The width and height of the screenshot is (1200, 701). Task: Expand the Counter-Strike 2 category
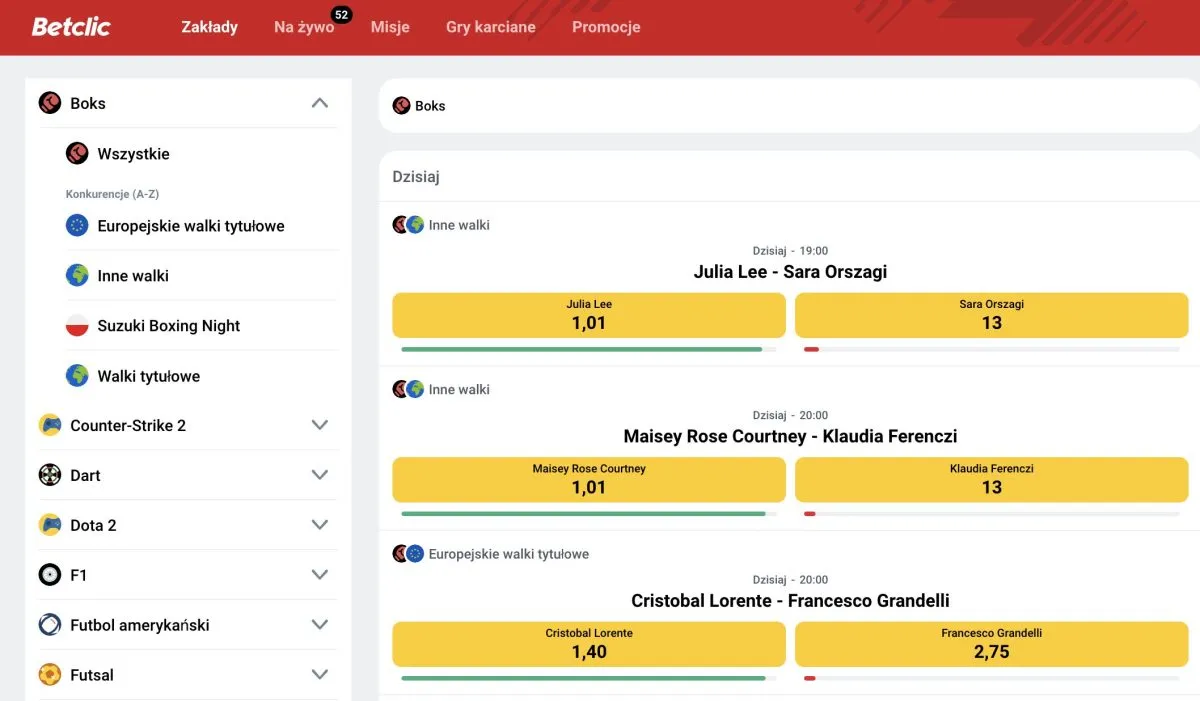point(320,425)
